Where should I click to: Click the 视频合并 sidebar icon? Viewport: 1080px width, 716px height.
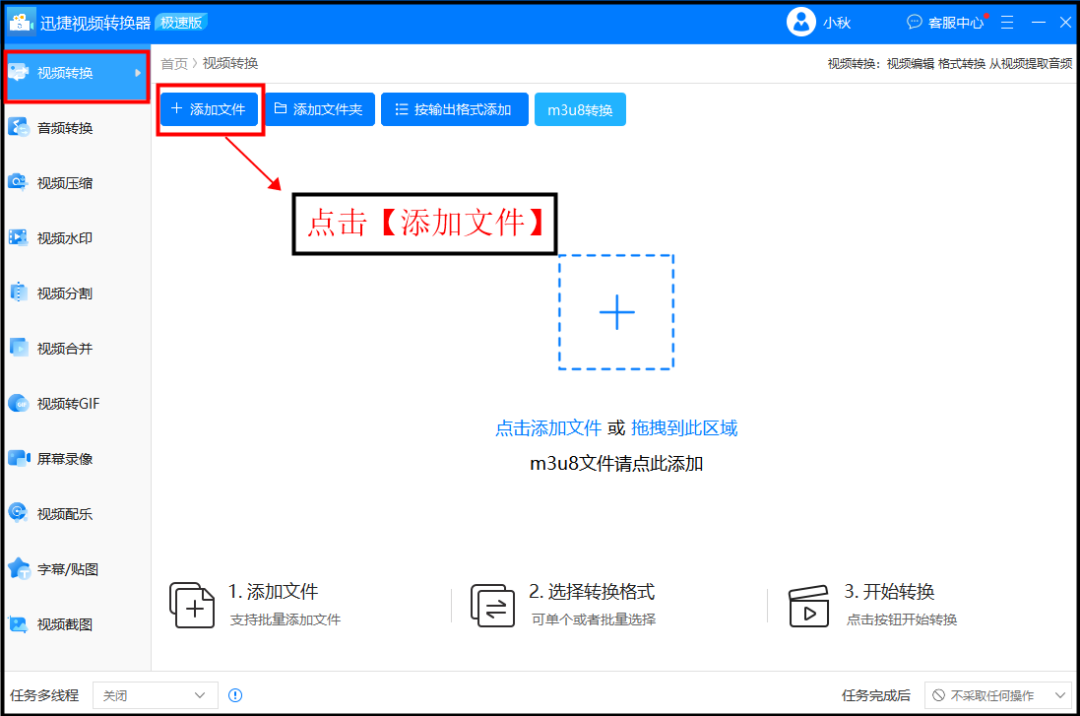pos(19,348)
